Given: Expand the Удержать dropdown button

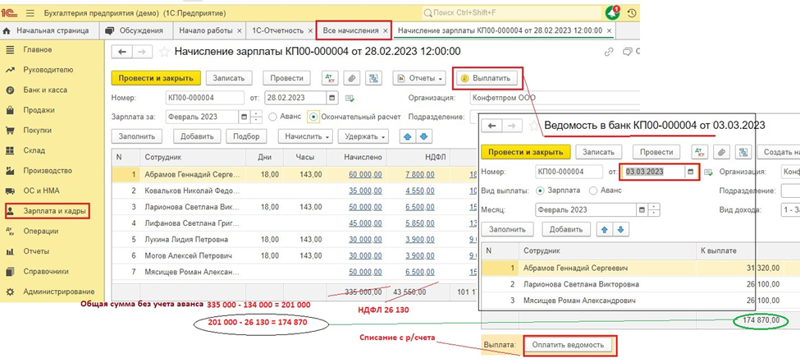Looking at the screenshot, I should 363,136.
